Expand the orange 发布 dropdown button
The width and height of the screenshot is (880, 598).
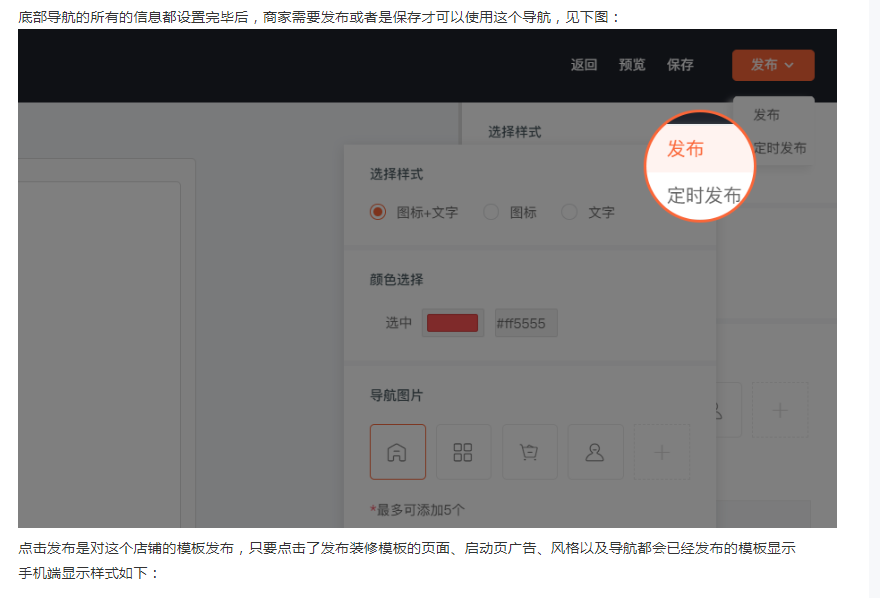click(773, 65)
